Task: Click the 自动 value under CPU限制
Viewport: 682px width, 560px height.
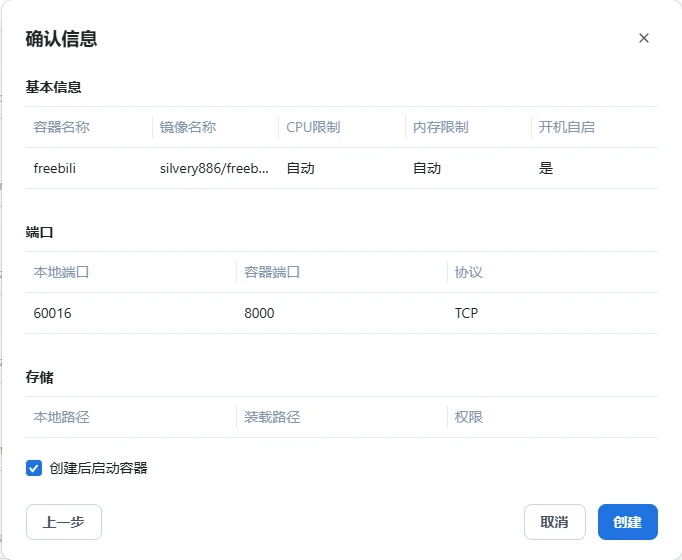Action: pos(300,168)
